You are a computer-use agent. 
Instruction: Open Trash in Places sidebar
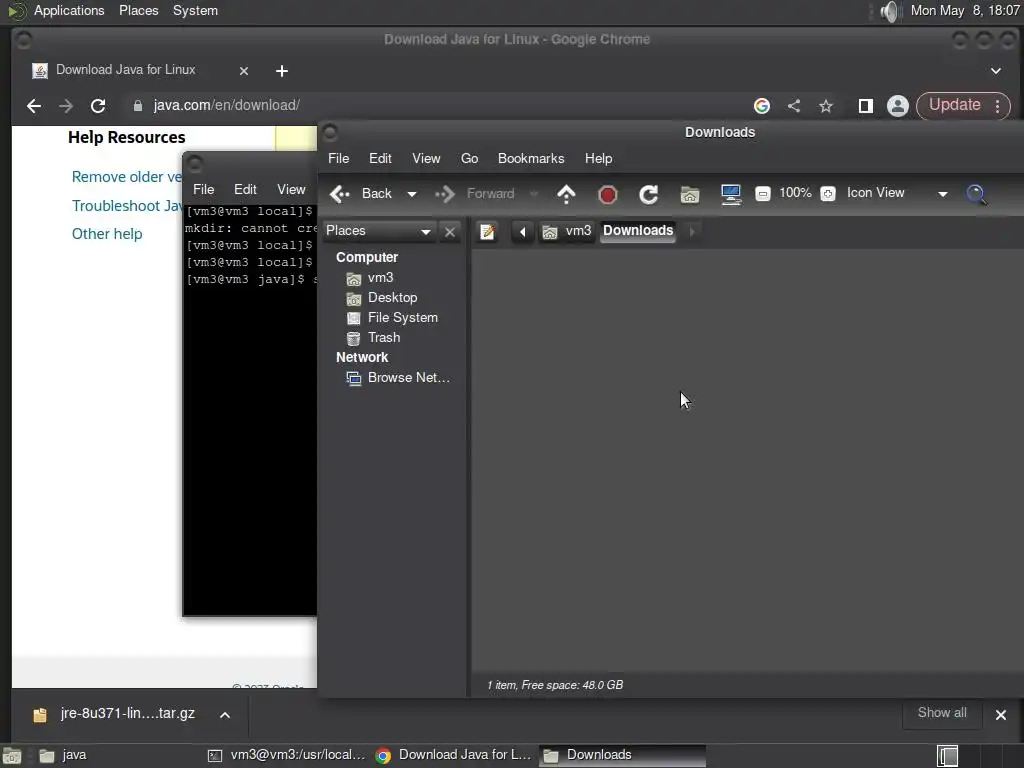click(374, 338)
